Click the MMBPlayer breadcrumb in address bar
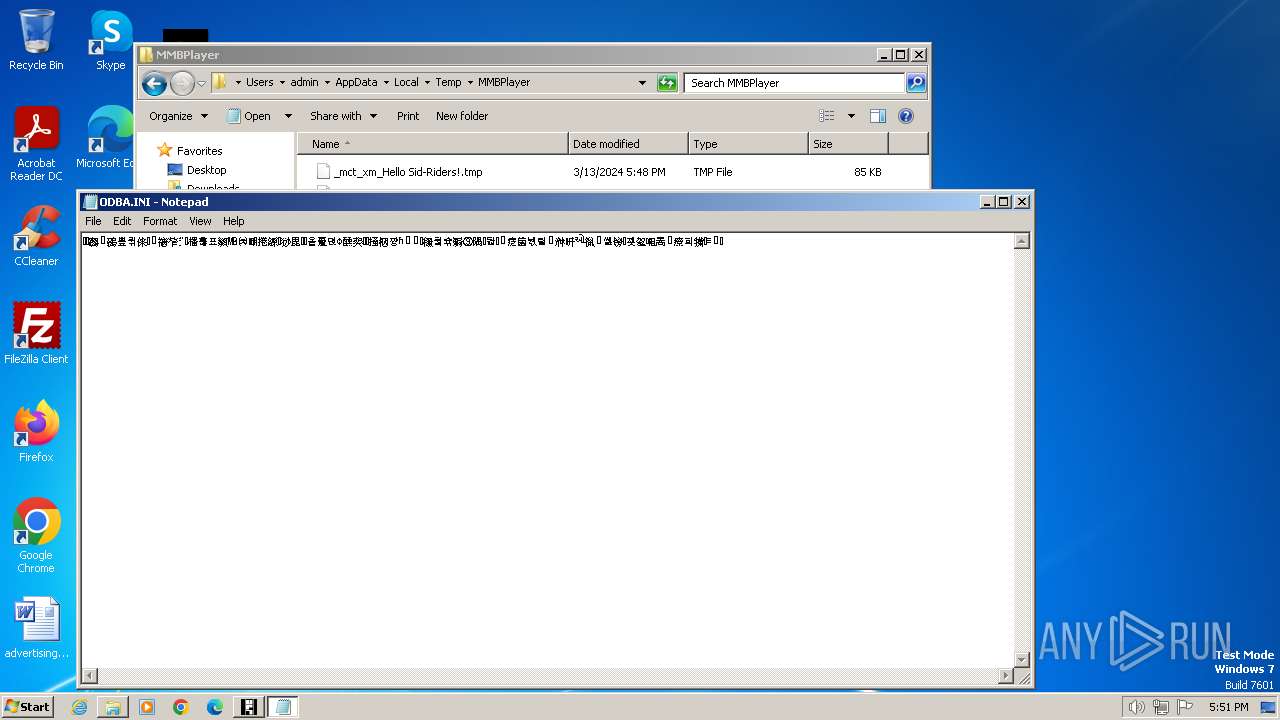Image resolution: width=1280 pixels, height=720 pixels. (504, 83)
